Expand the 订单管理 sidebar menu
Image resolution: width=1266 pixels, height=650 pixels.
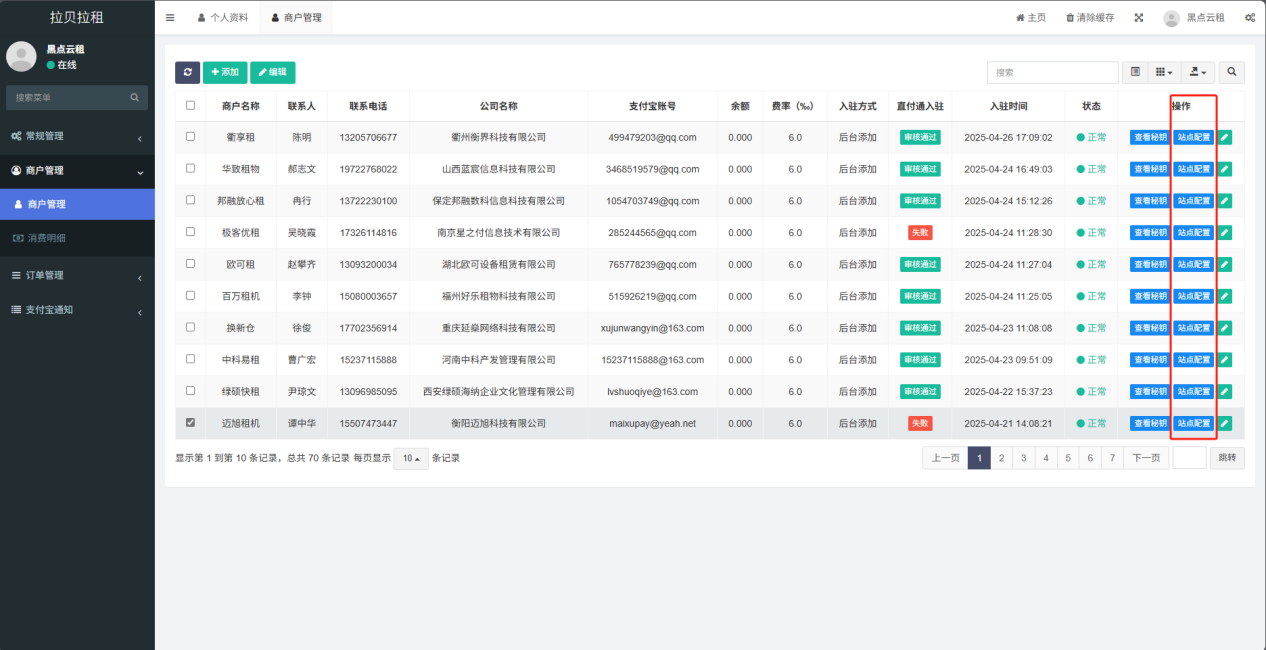pyautogui.click(x=77, y=276)
